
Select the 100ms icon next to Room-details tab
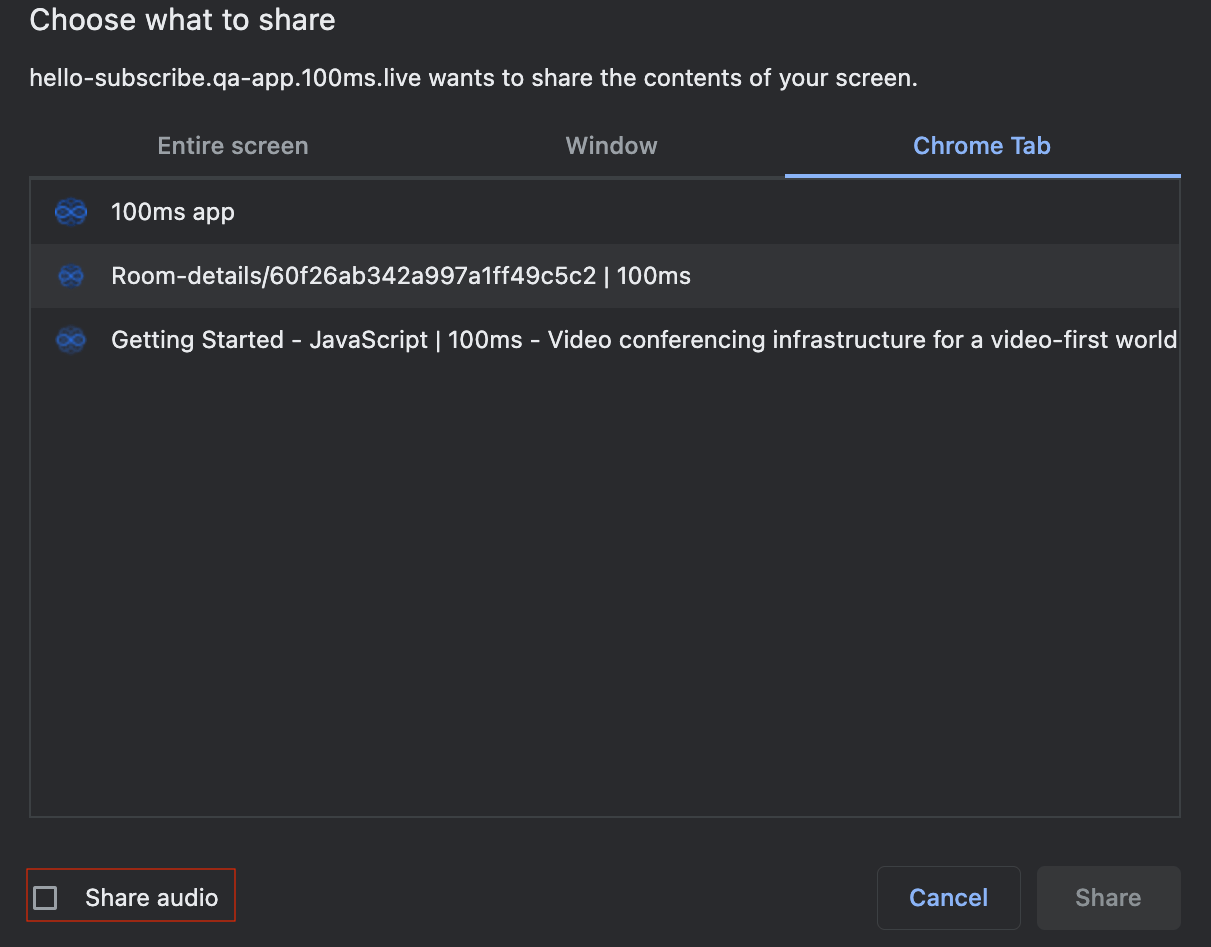tap(71, 276)
